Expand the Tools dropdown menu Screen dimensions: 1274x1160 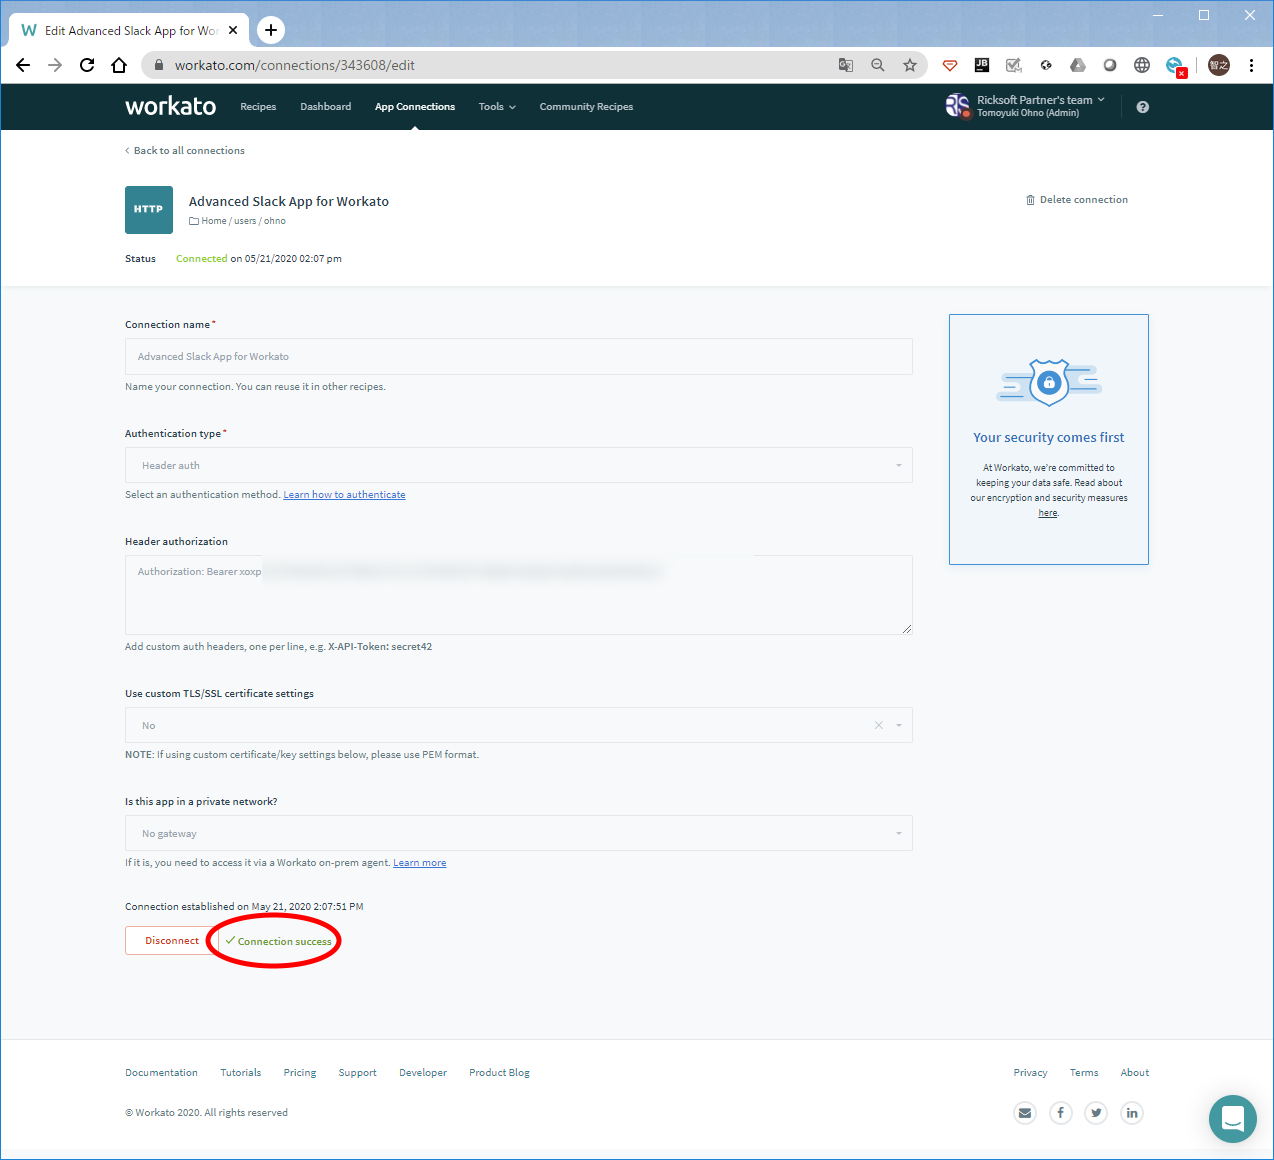(497, 107)
